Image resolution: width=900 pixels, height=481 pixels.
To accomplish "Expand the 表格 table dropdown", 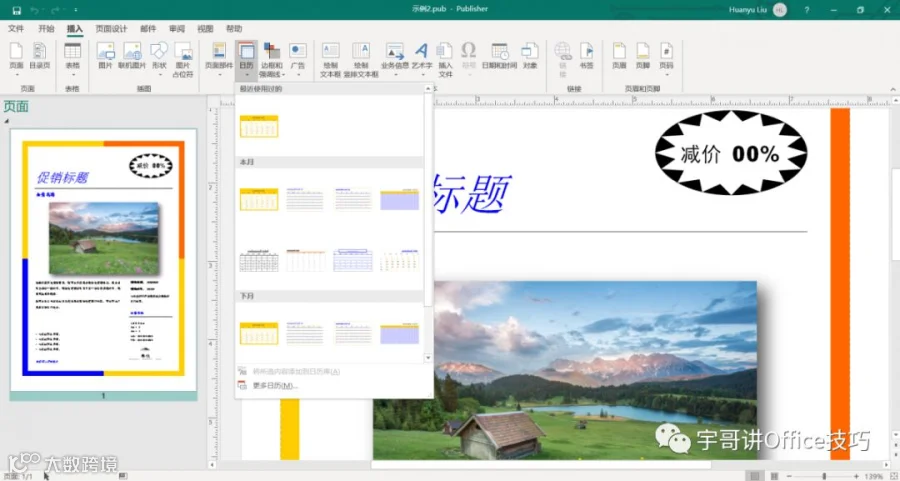I will point(72,60).
